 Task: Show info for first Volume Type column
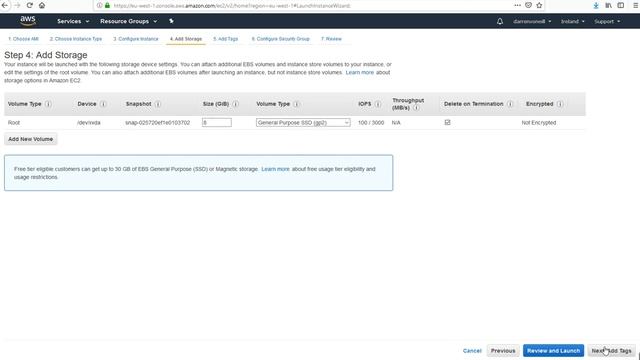(x=48, y=104)
